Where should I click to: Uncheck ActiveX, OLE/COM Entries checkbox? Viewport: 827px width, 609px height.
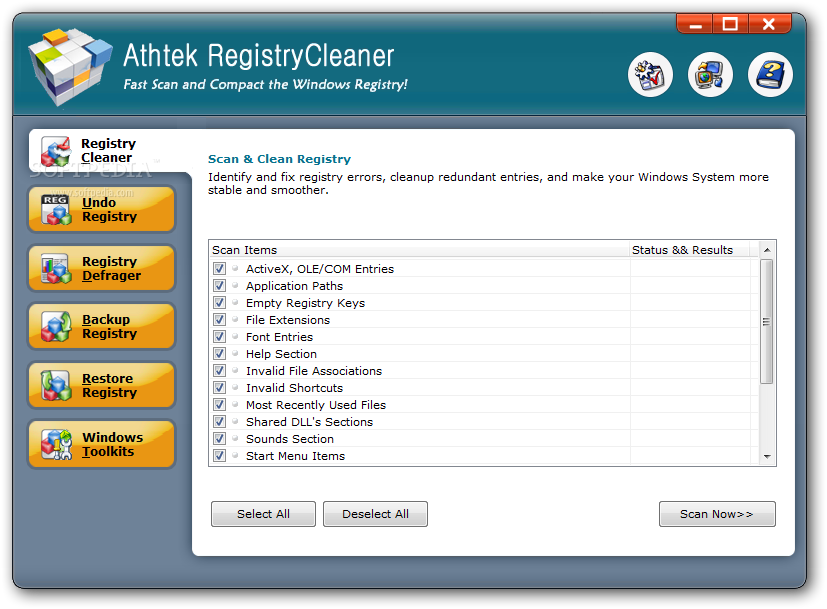(x=219, y=268)
